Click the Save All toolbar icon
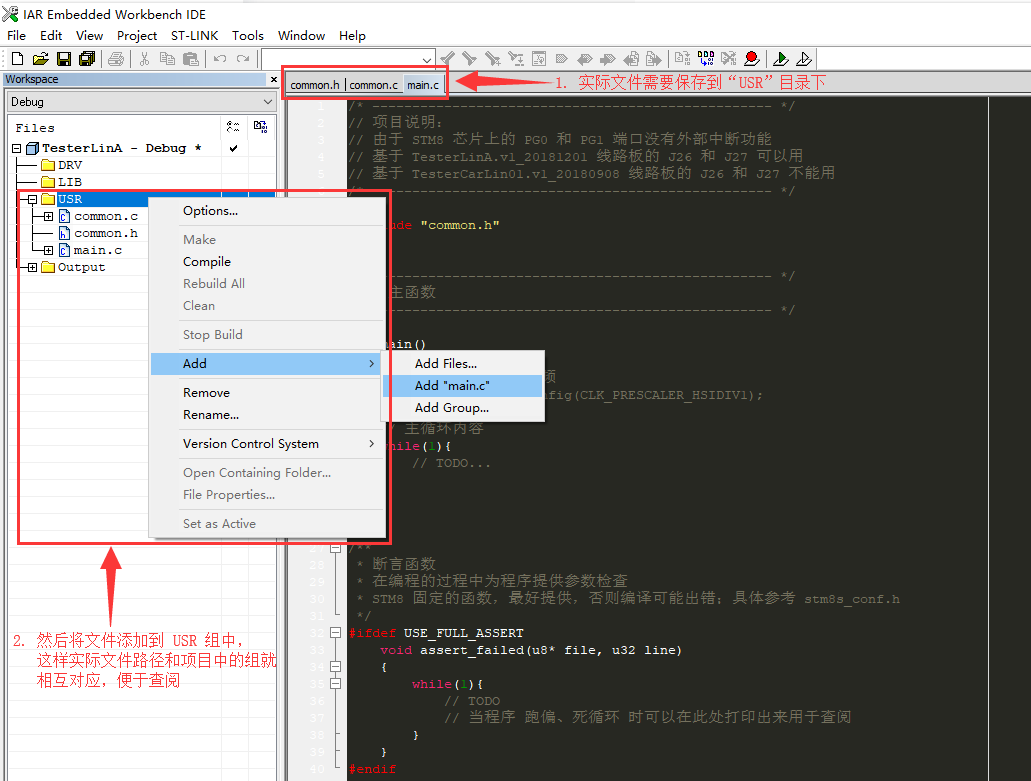The image size is (1031, 781). pos(87,58)
